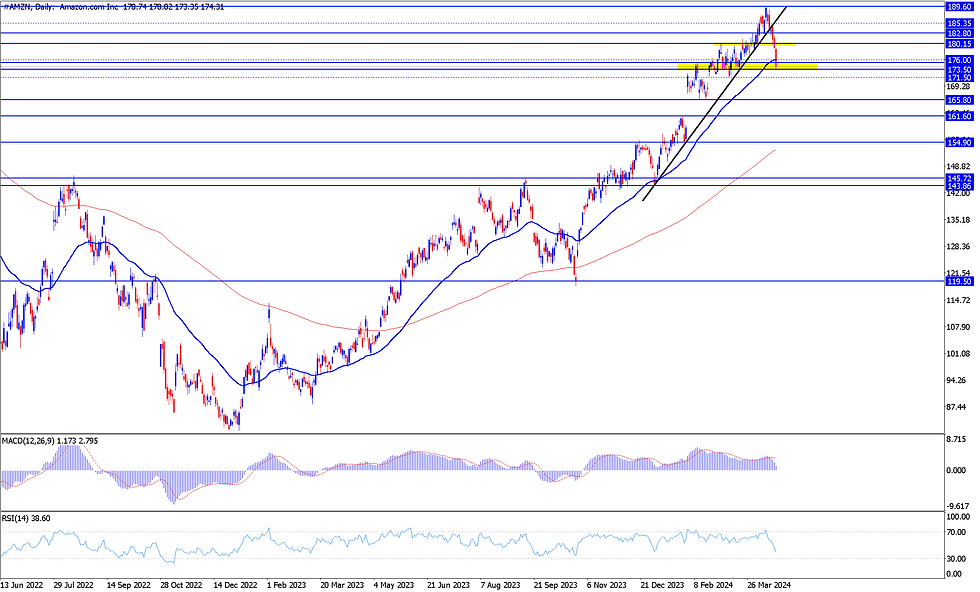Select the 28 Oct 2022 date label

pyautogui.click(x=181, y=585)
